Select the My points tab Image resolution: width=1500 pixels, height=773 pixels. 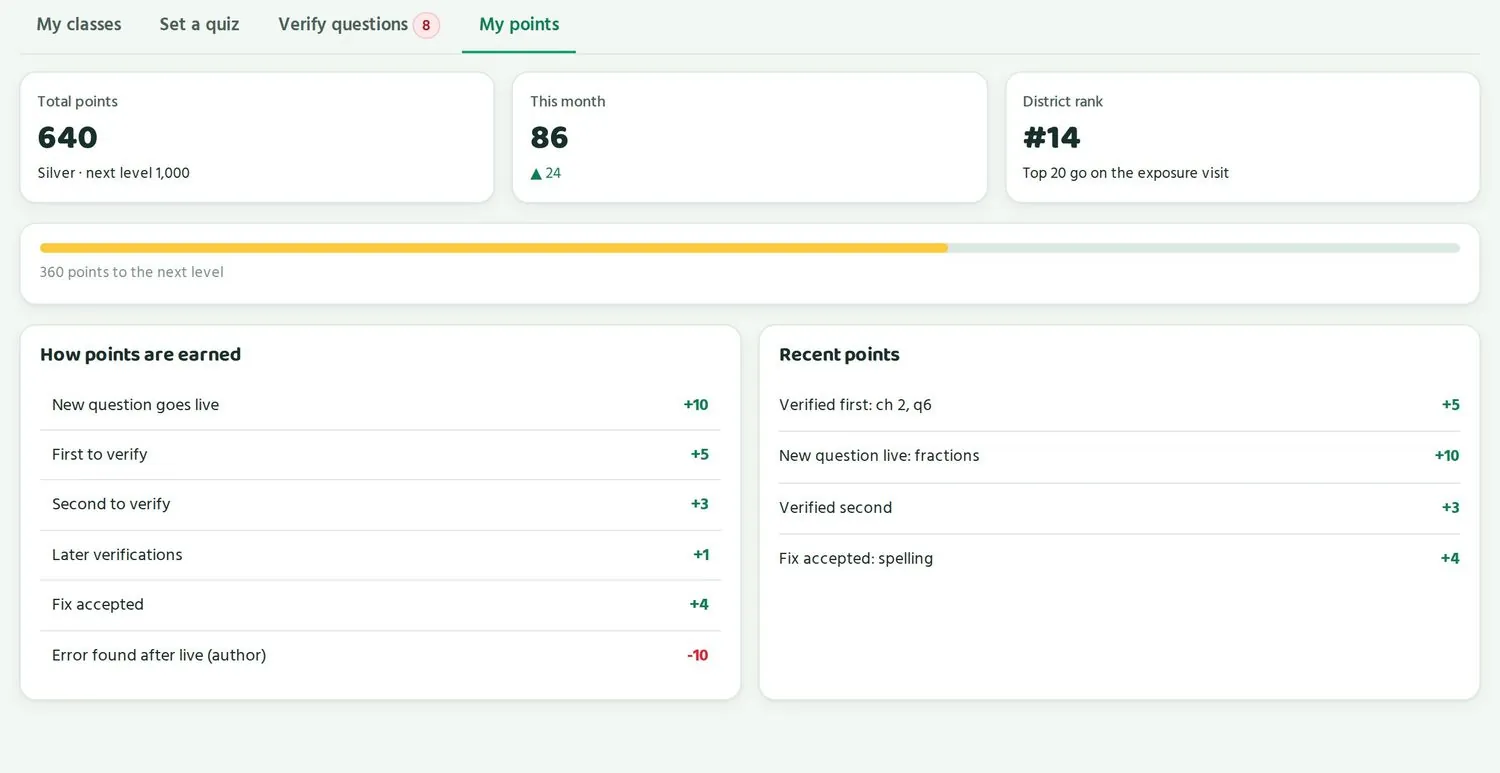(x=519, y=25)
